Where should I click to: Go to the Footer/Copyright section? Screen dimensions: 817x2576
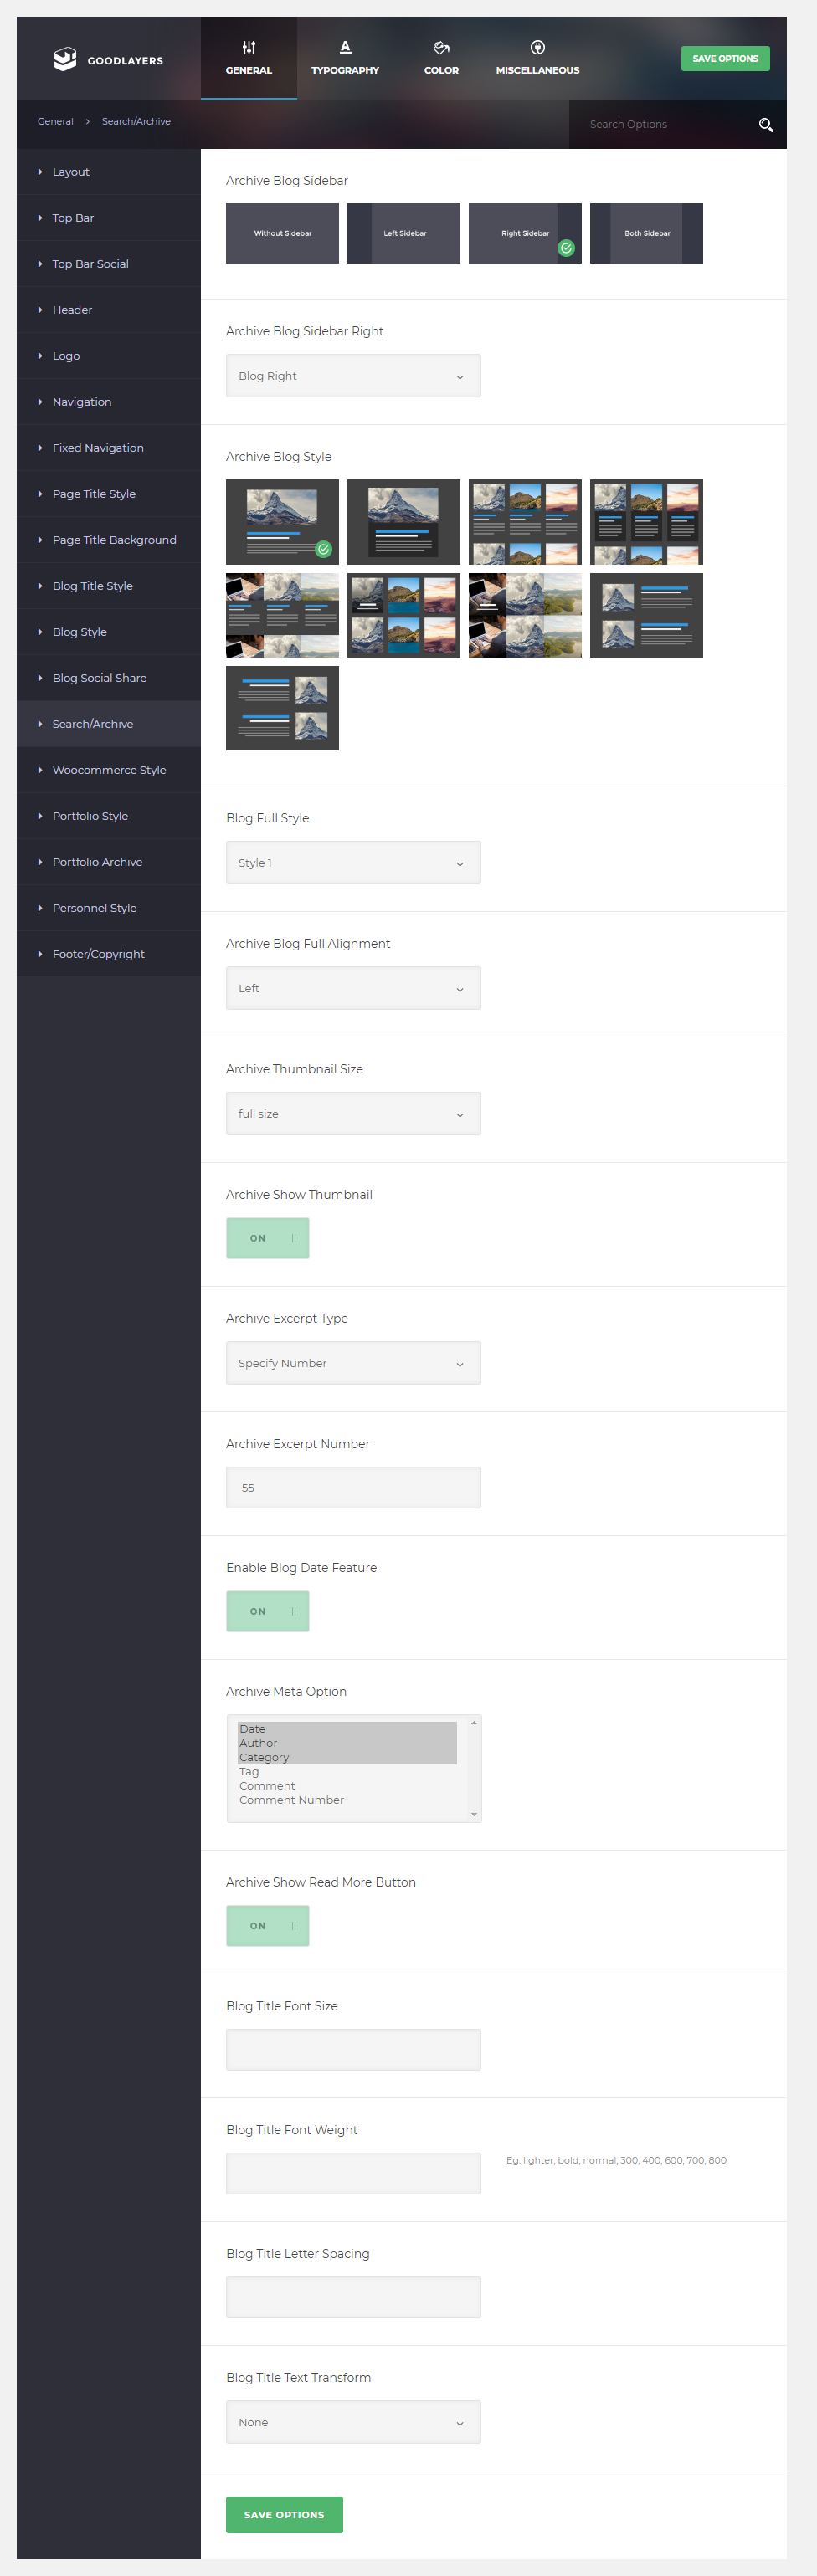coord(98,954)
